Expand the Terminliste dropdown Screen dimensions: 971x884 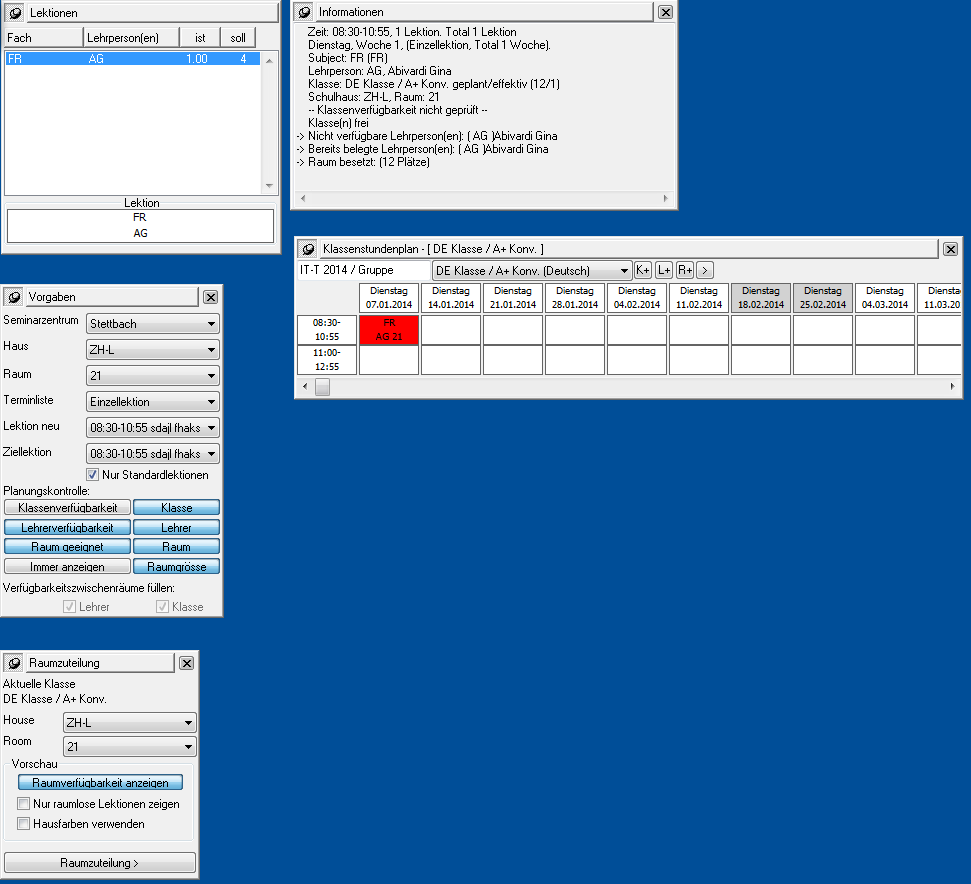[x=153, y=402]
